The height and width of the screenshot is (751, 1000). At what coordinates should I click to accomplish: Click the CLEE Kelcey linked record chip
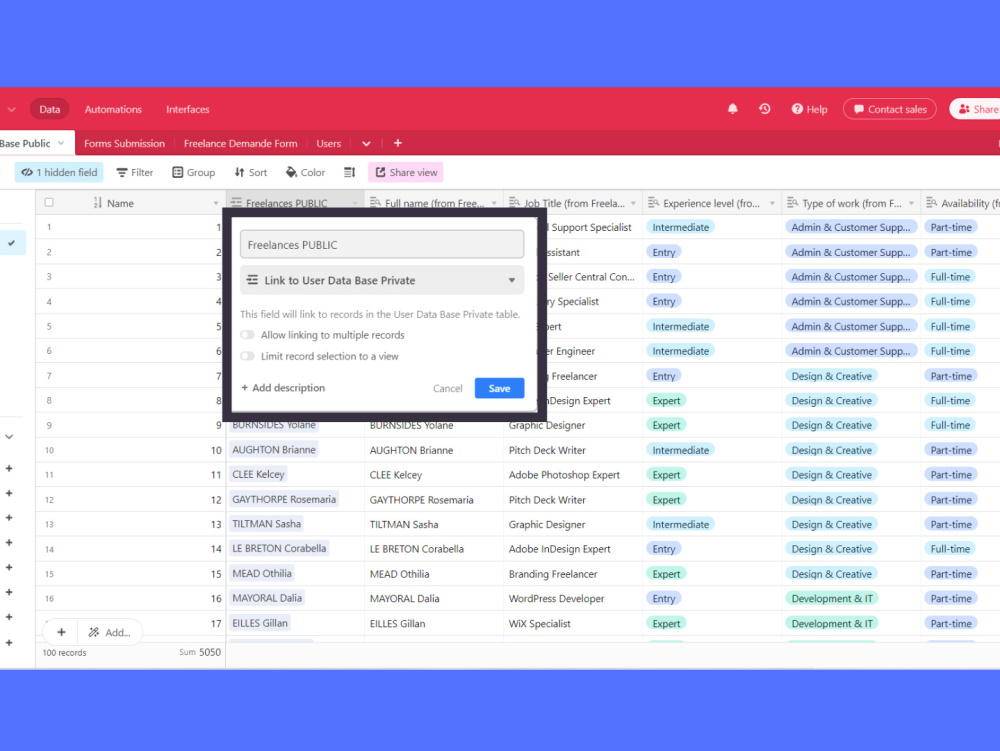(x=258, y=474)
